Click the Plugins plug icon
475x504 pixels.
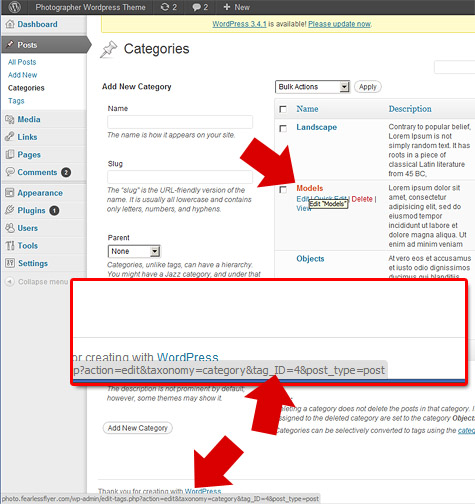(10, 210)
